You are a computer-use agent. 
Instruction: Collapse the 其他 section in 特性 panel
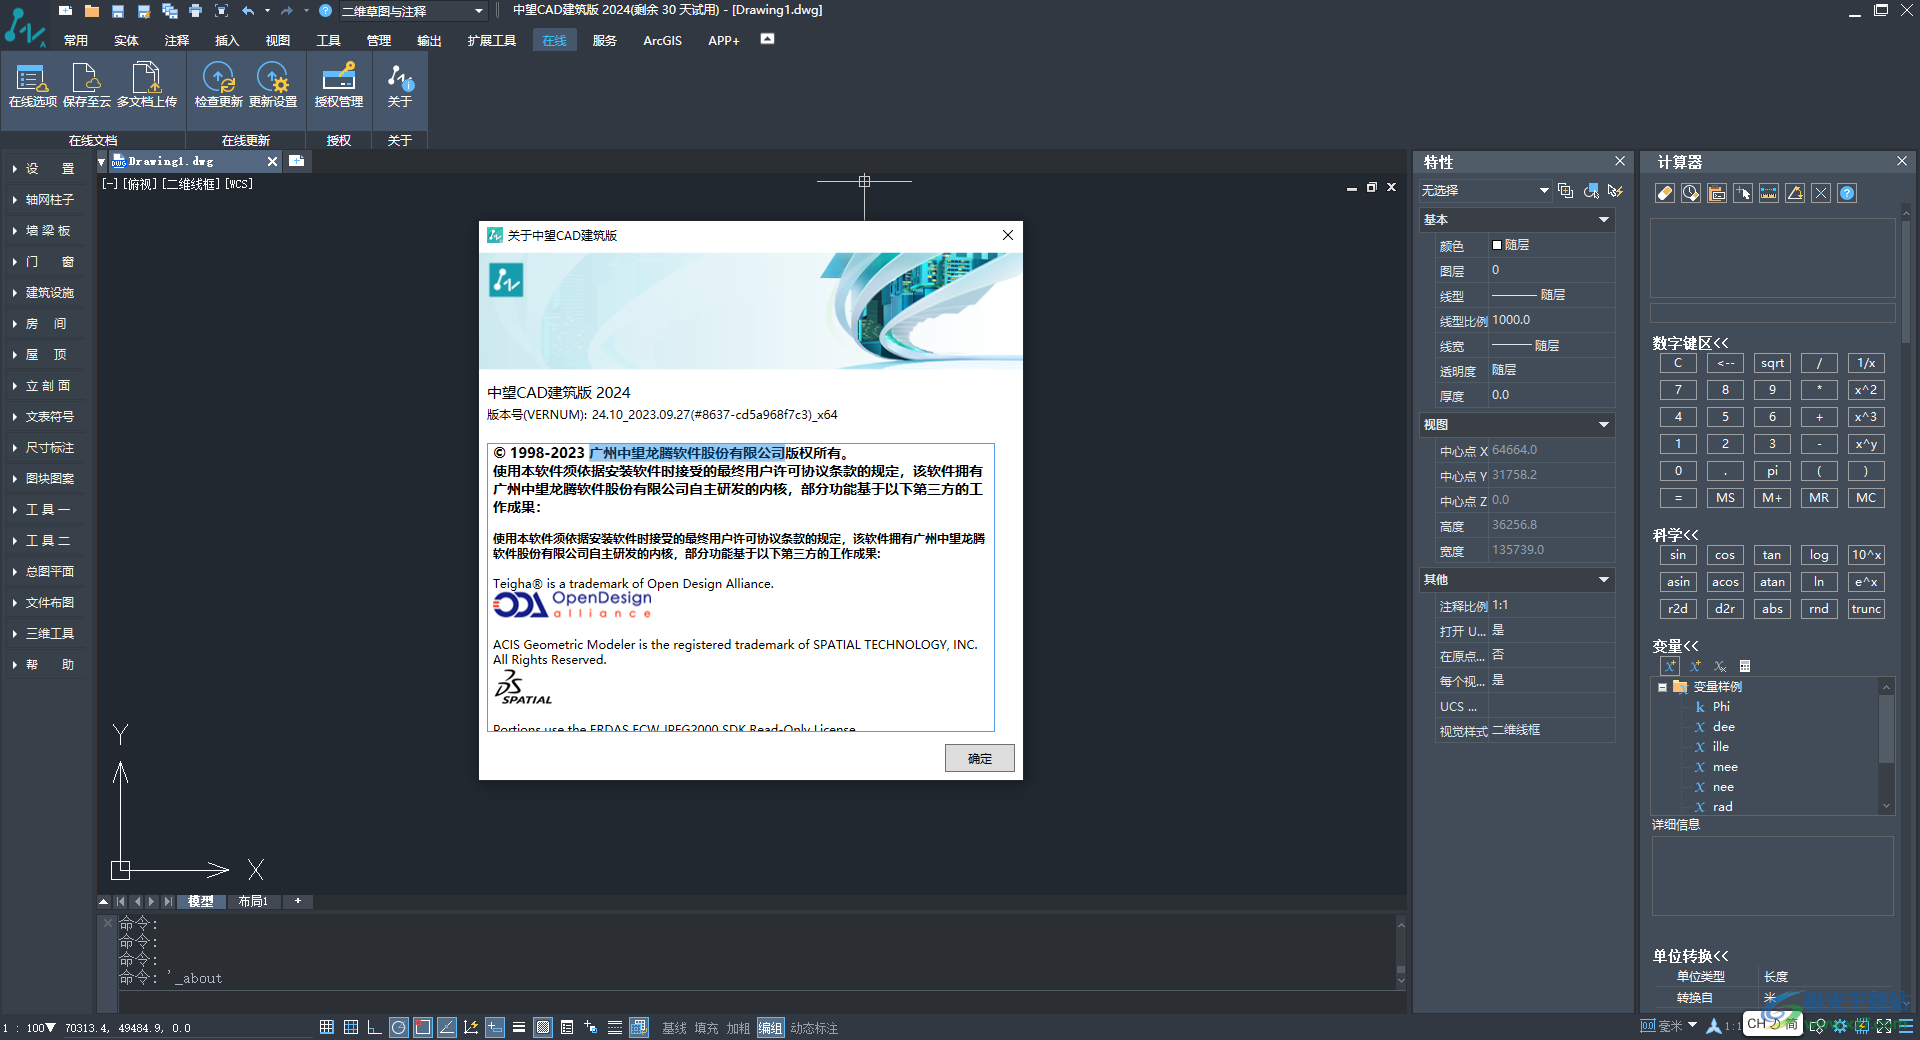click(1604, 580)
